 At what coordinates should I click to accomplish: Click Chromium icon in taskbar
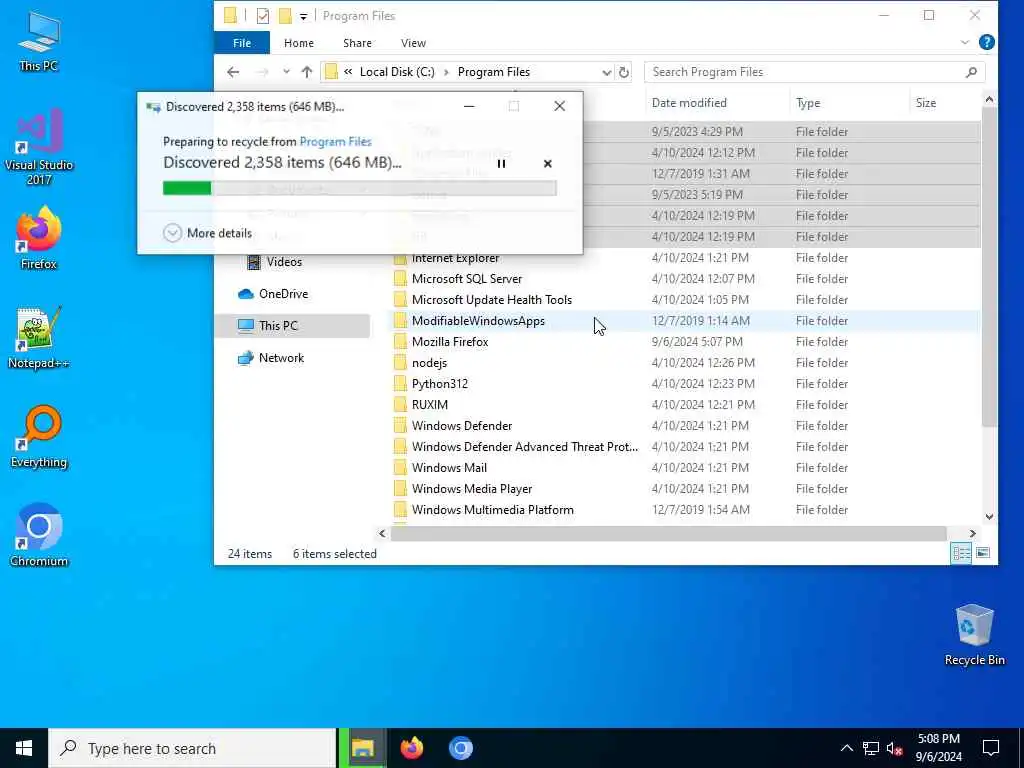[460, 748]
